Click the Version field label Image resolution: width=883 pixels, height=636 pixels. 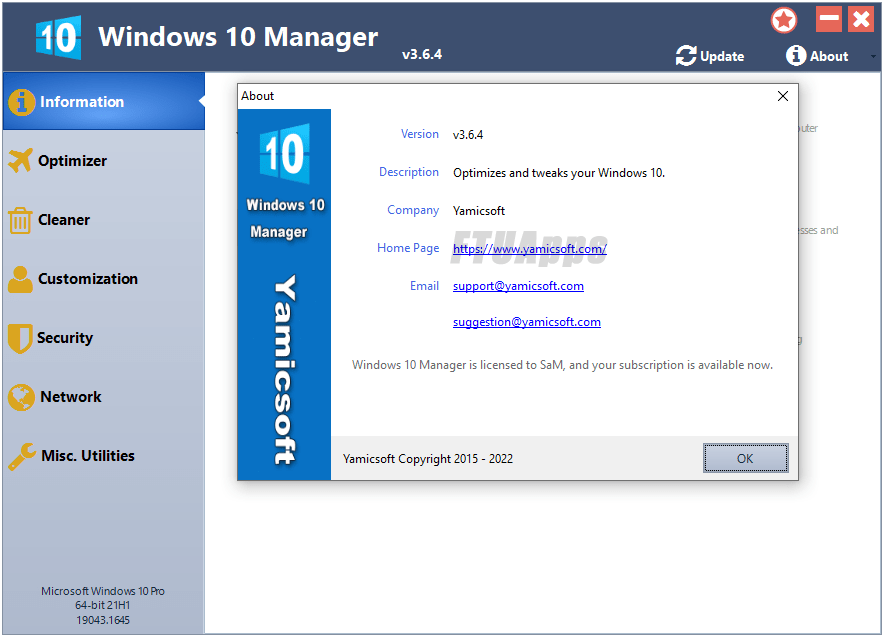[x=420, y=134]
